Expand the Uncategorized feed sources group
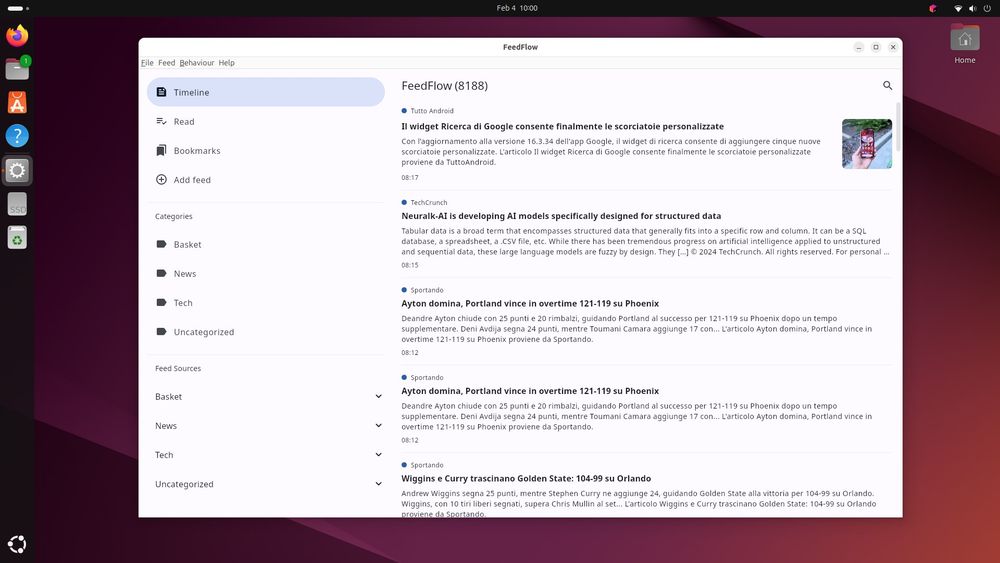 pyautogui.click(x=378, y=484)
